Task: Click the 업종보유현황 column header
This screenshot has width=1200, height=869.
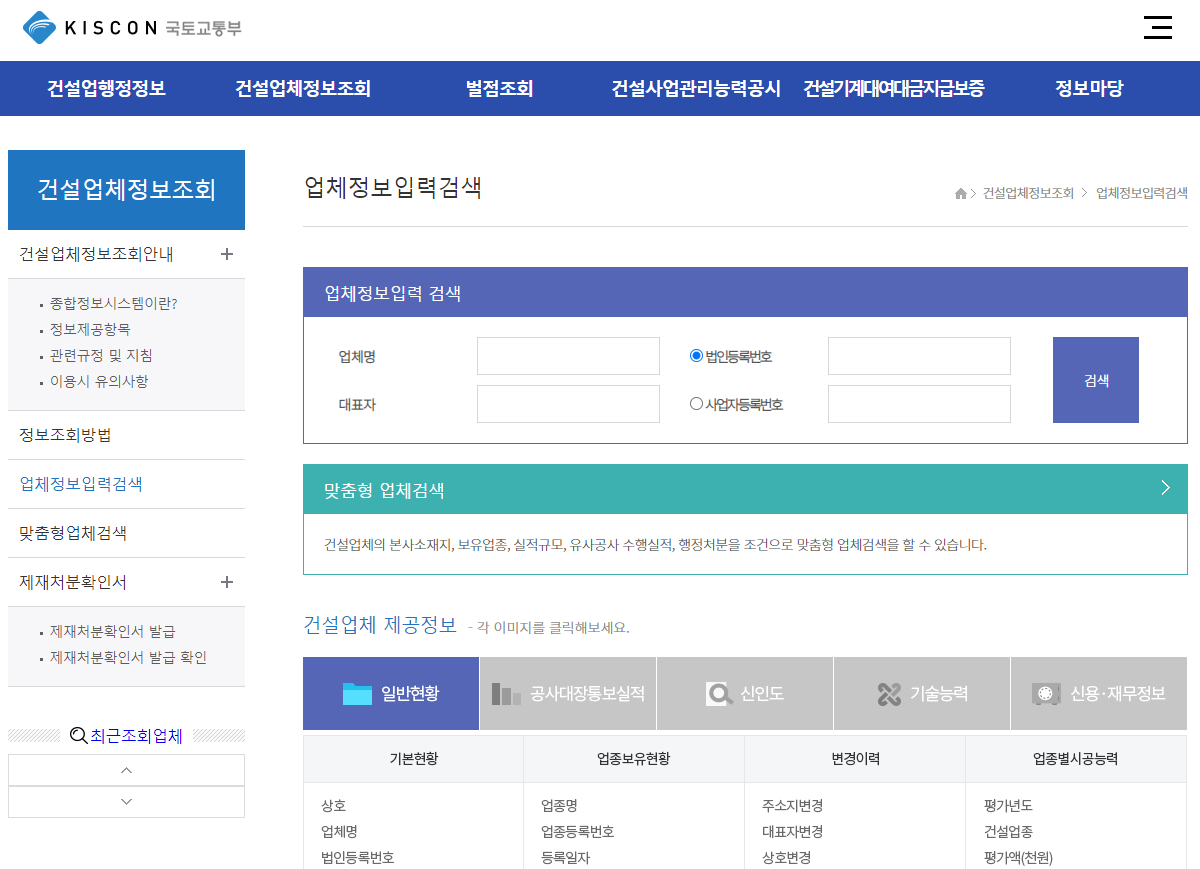Action: 634,759
